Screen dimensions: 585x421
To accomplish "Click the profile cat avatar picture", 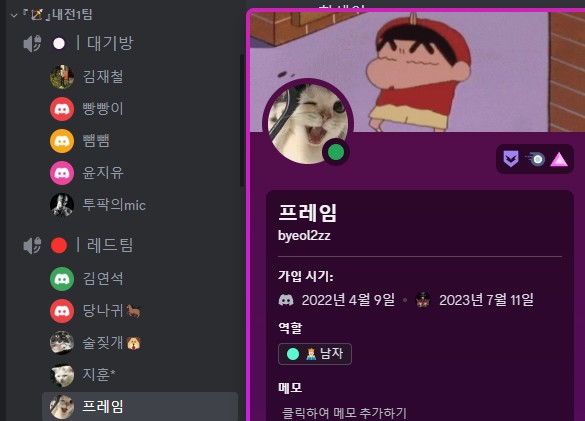I will pos(308,124).
